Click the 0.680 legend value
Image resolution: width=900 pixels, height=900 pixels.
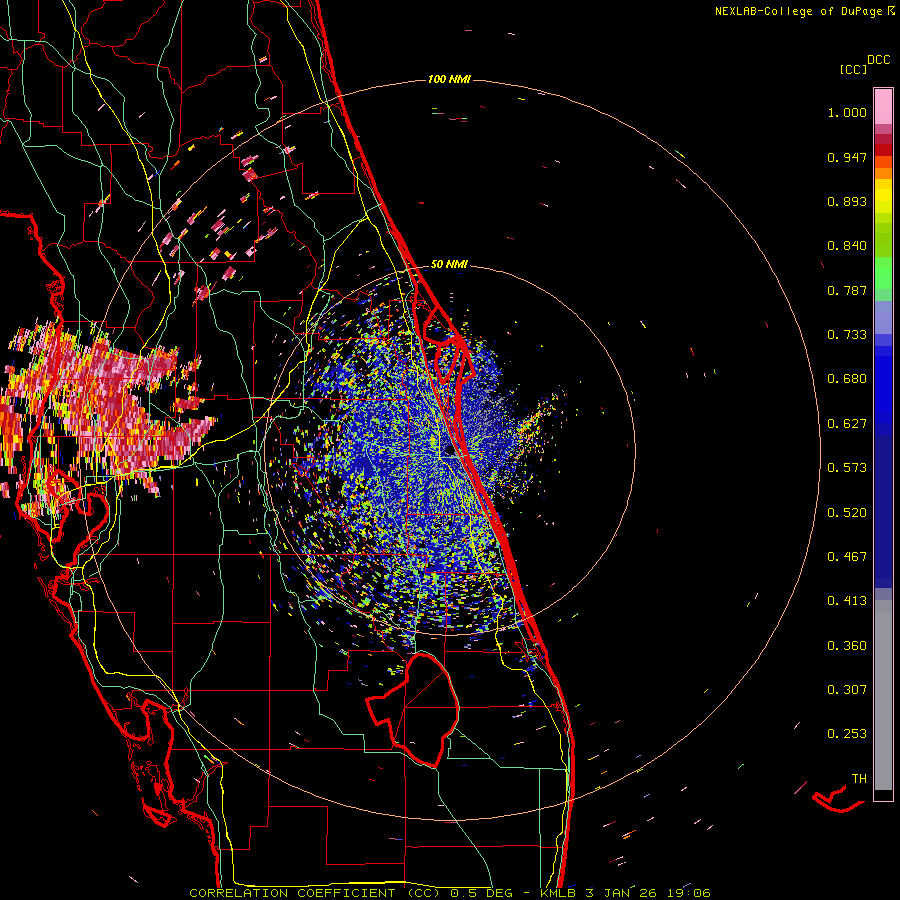coord(847,379)
